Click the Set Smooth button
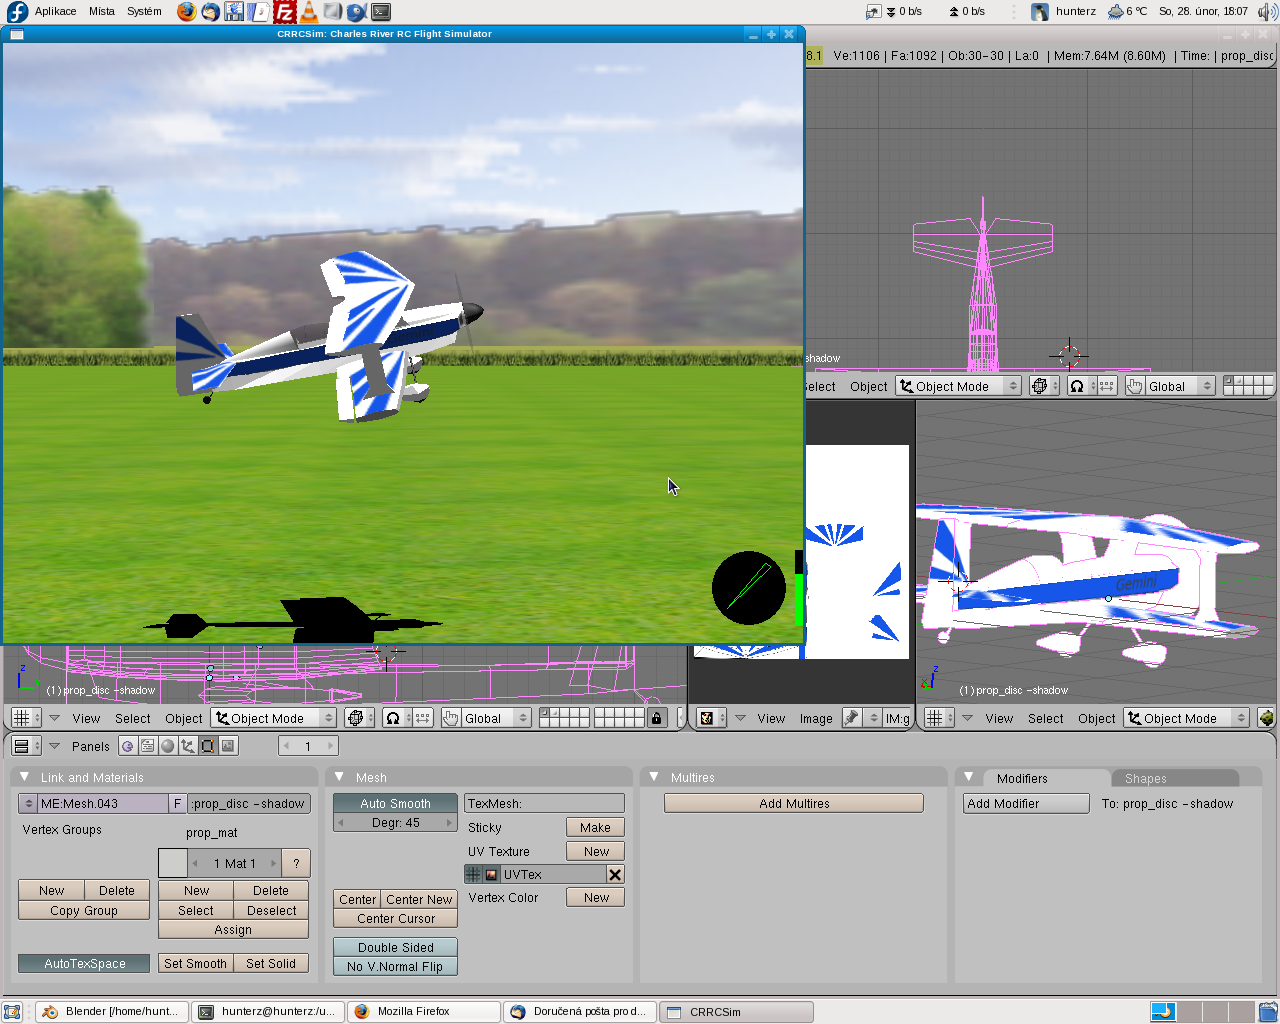 [195, 963]
